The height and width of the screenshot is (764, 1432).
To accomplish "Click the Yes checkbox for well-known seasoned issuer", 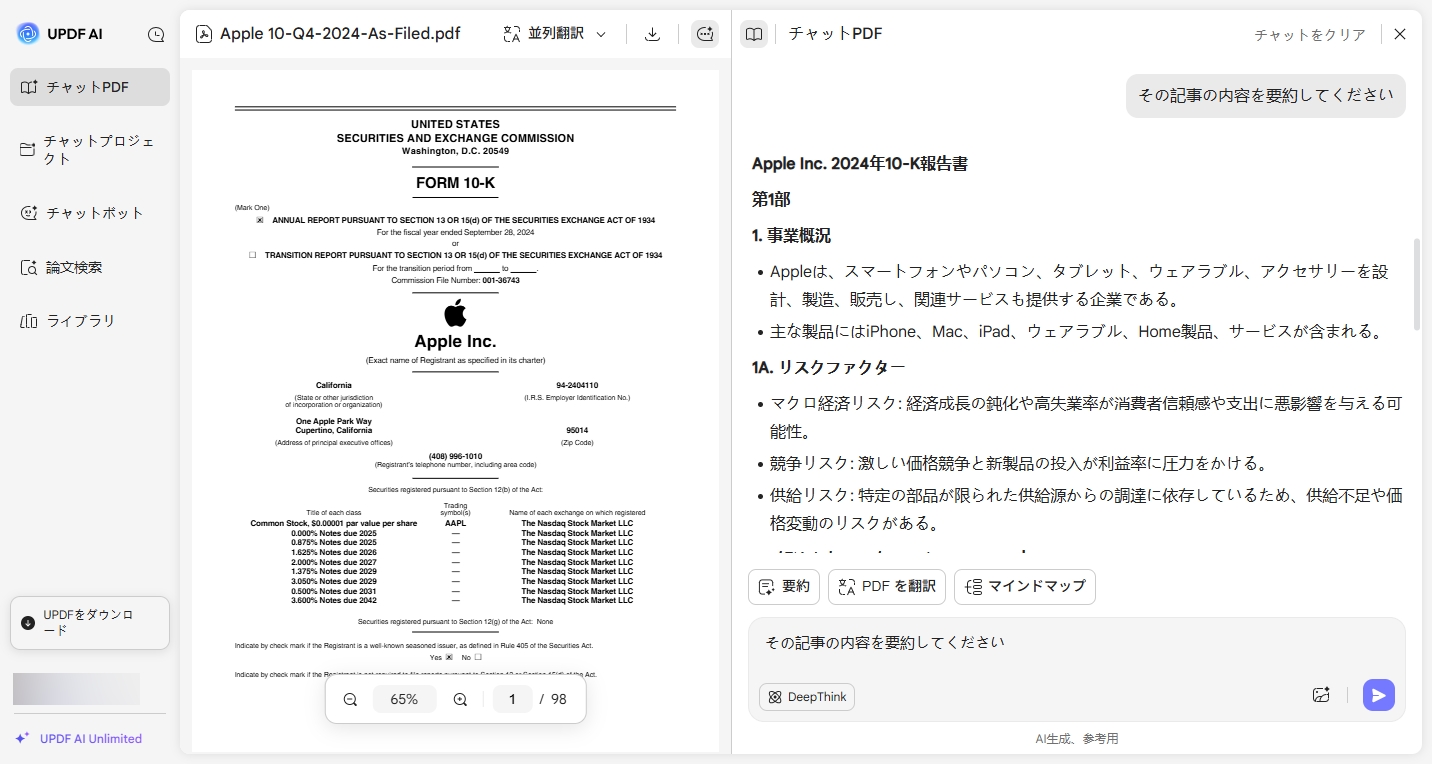I will (449, 657).
